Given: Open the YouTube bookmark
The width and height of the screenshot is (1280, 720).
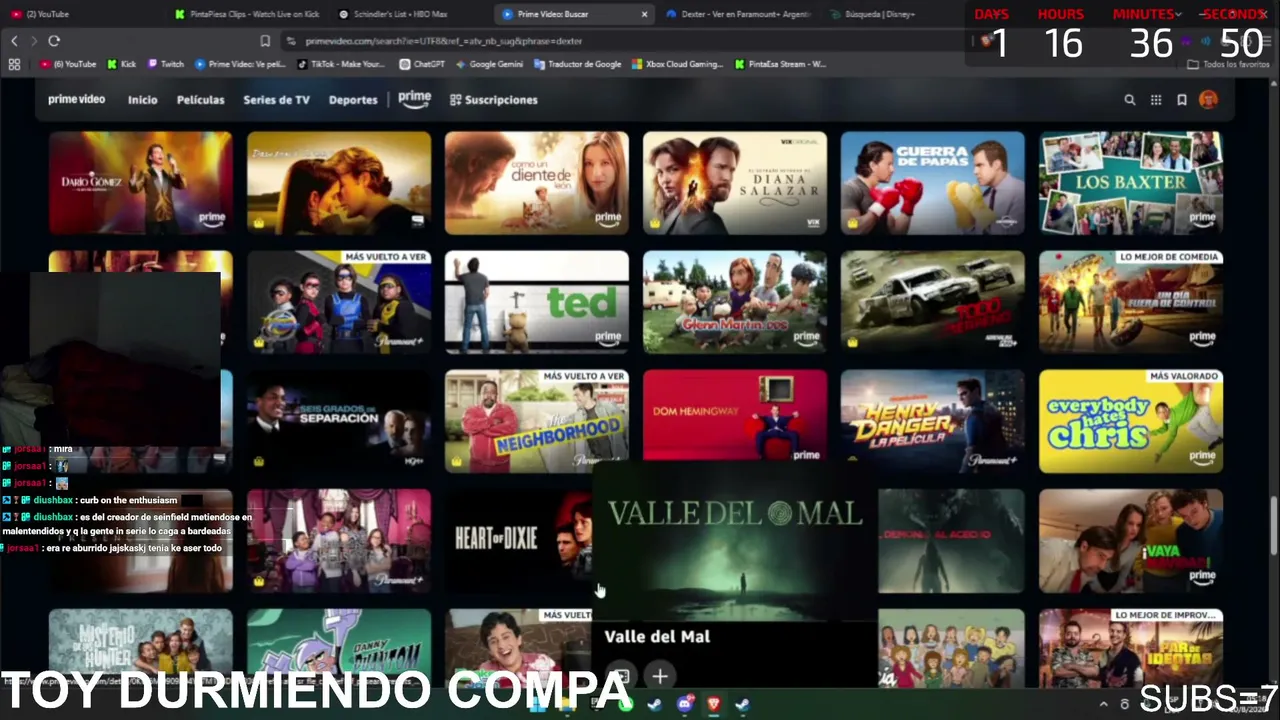Looking at the screenshot, I should (x=69, y=64).
